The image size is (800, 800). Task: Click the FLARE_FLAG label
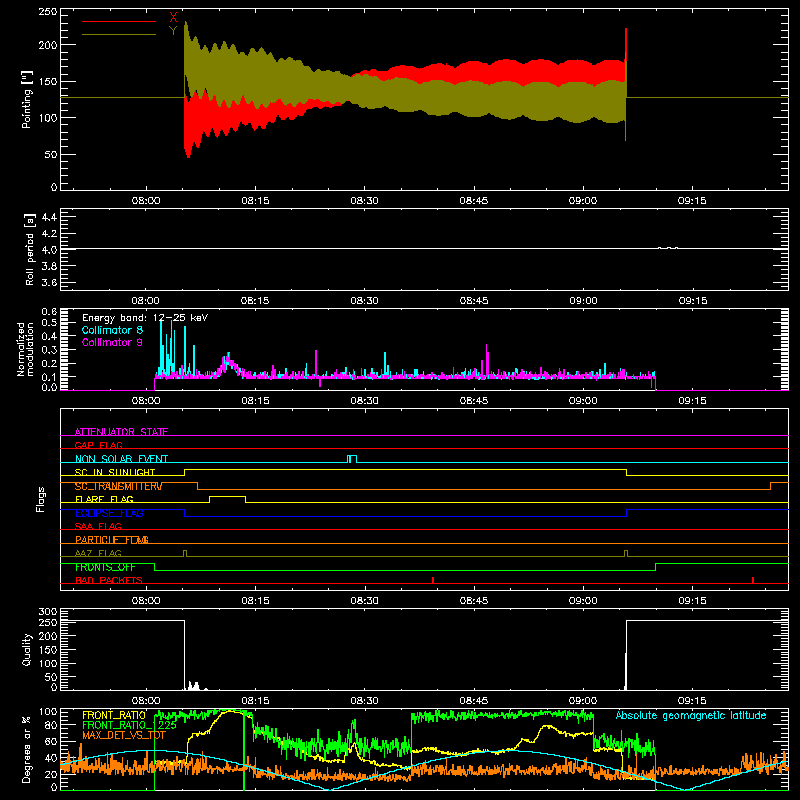(x=104, y=499)
